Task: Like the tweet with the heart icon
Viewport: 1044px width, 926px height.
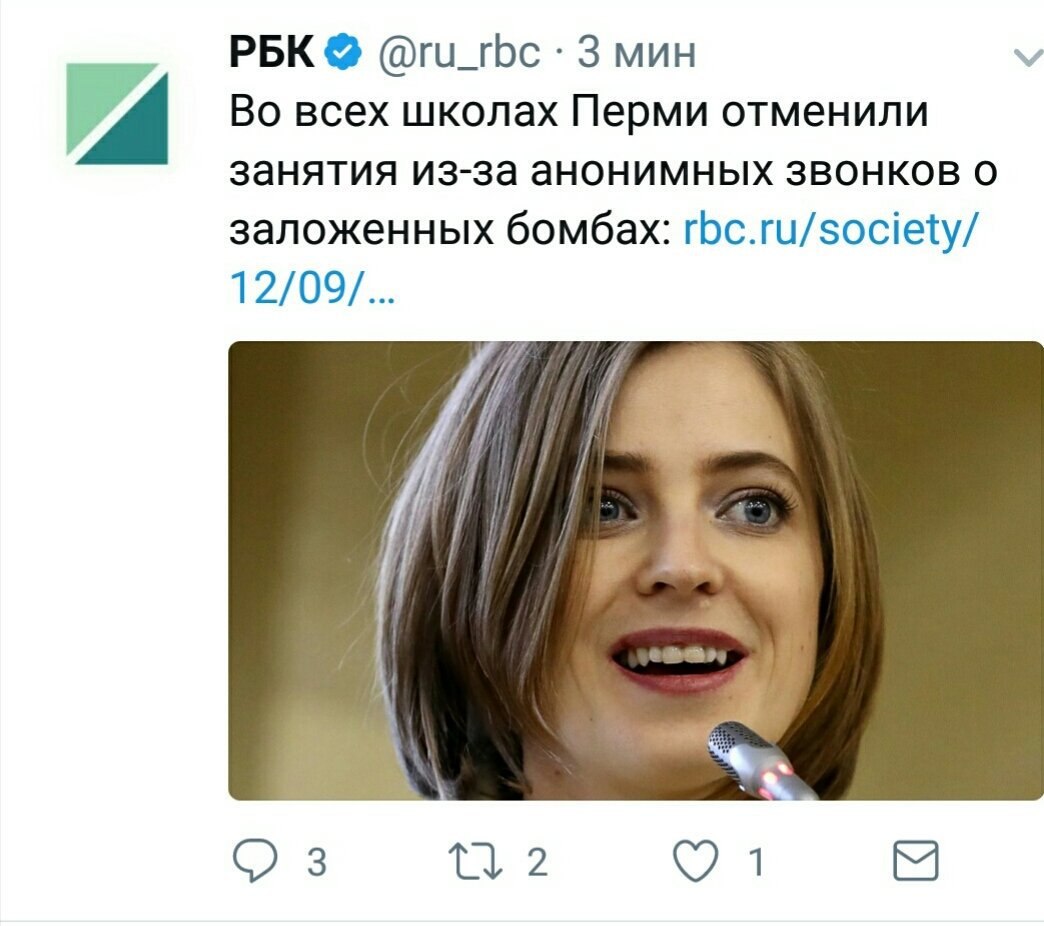Action: [x=696, y=861]
